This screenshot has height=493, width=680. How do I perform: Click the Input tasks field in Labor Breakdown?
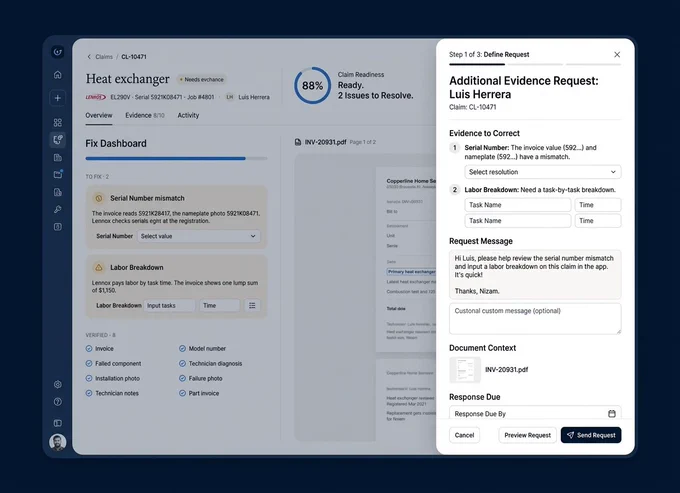tap(169, 306)
